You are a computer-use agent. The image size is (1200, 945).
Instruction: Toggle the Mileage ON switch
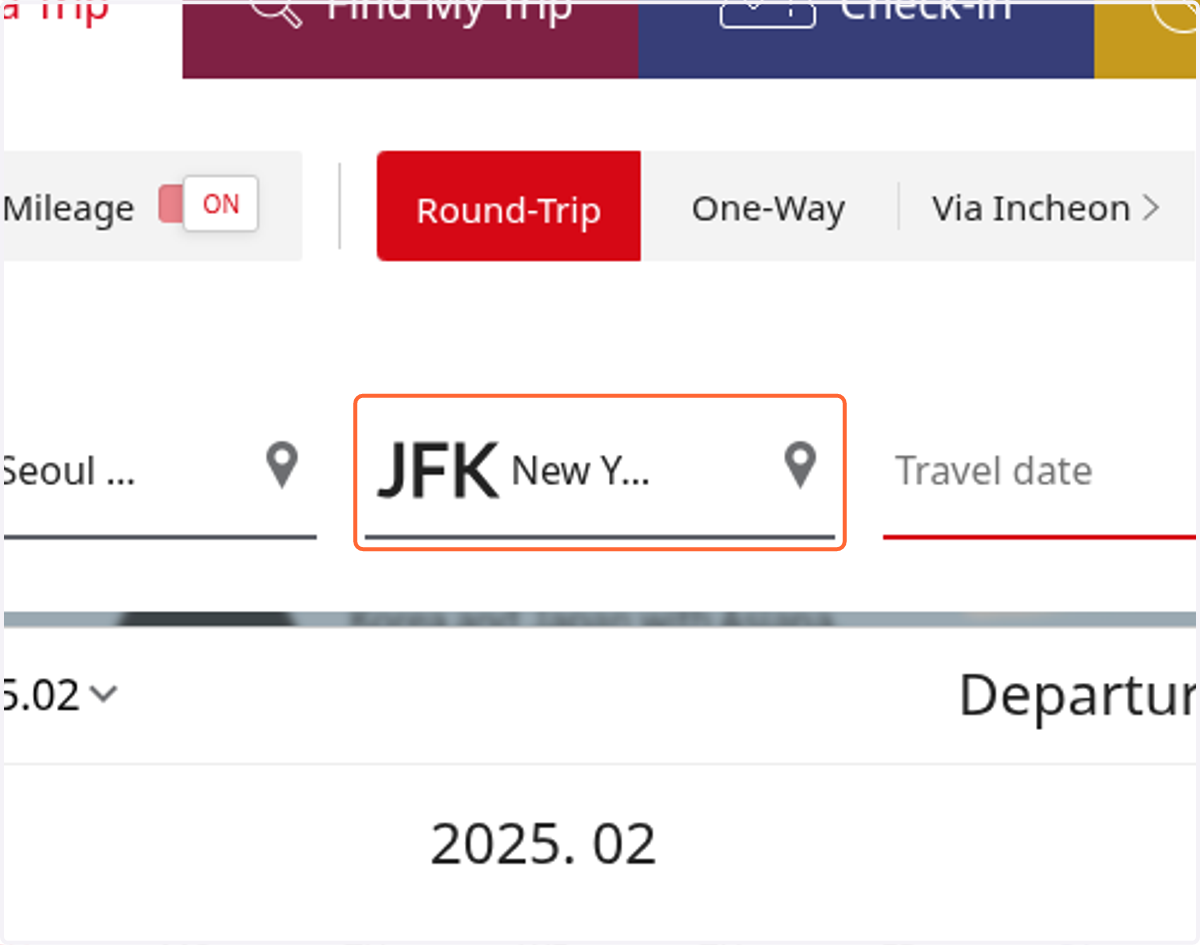(209, 204)
